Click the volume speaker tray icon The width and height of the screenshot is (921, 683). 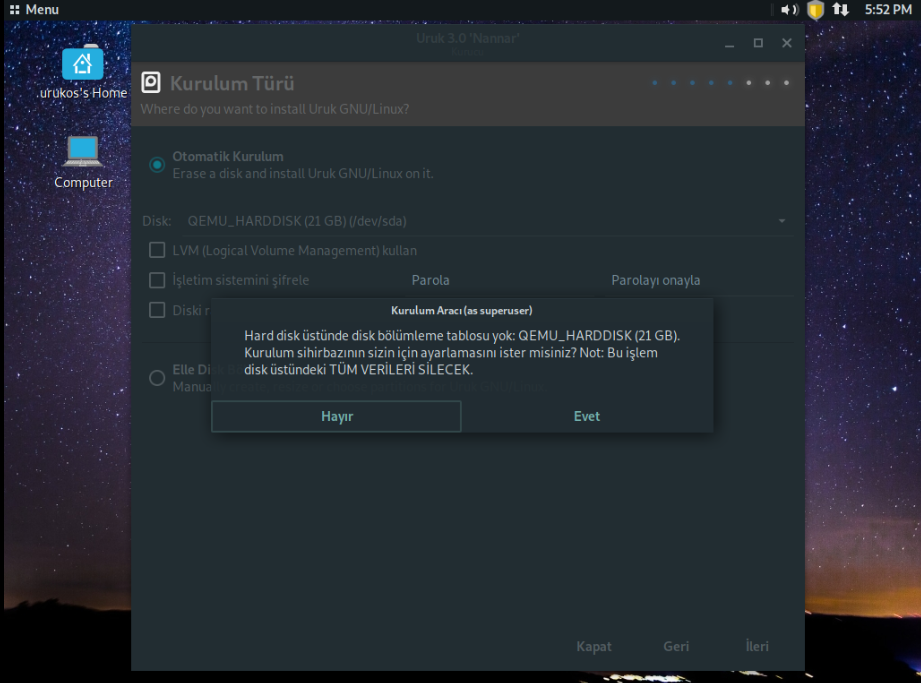(788, 9)
